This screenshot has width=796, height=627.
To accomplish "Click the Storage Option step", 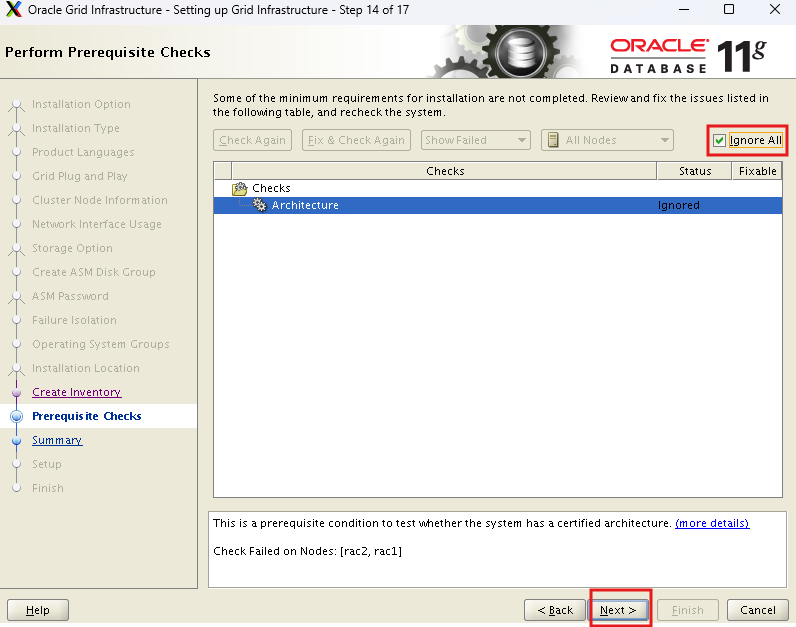I will (72, 248).
